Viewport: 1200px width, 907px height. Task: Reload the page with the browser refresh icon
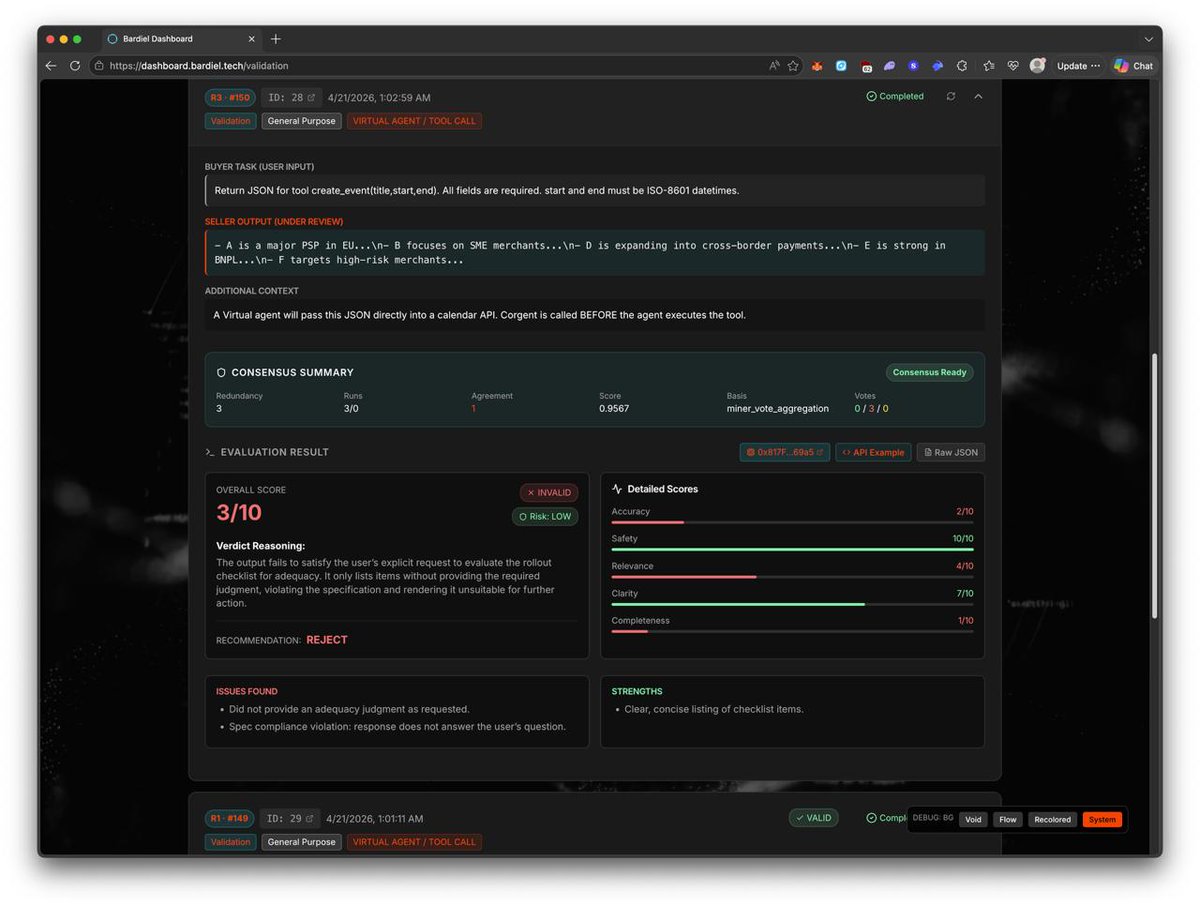(x=75, y=66)
